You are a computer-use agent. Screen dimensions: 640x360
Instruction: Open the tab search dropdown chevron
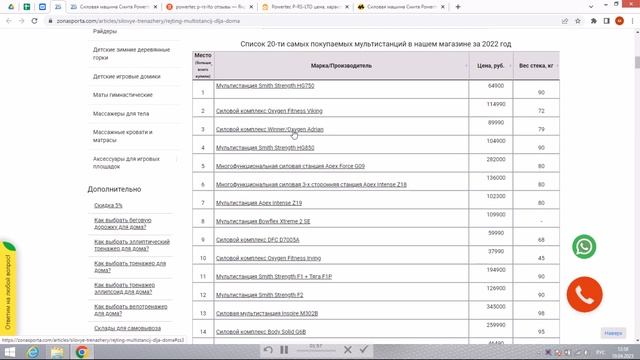591,7
